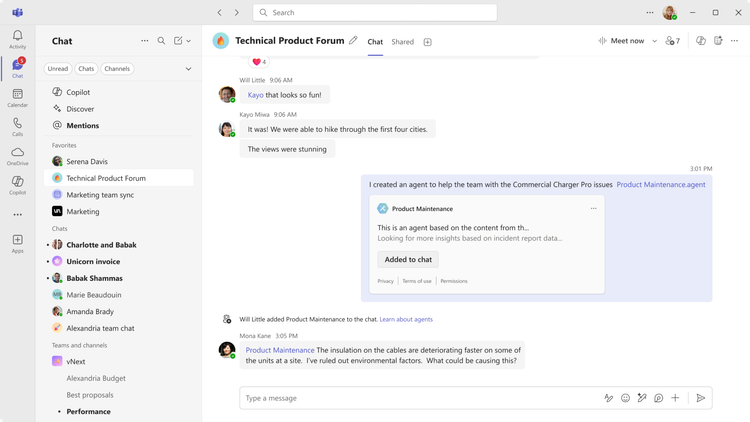Open the Calendar app in sidebar
750x422 pixels.
coord(17,97)
